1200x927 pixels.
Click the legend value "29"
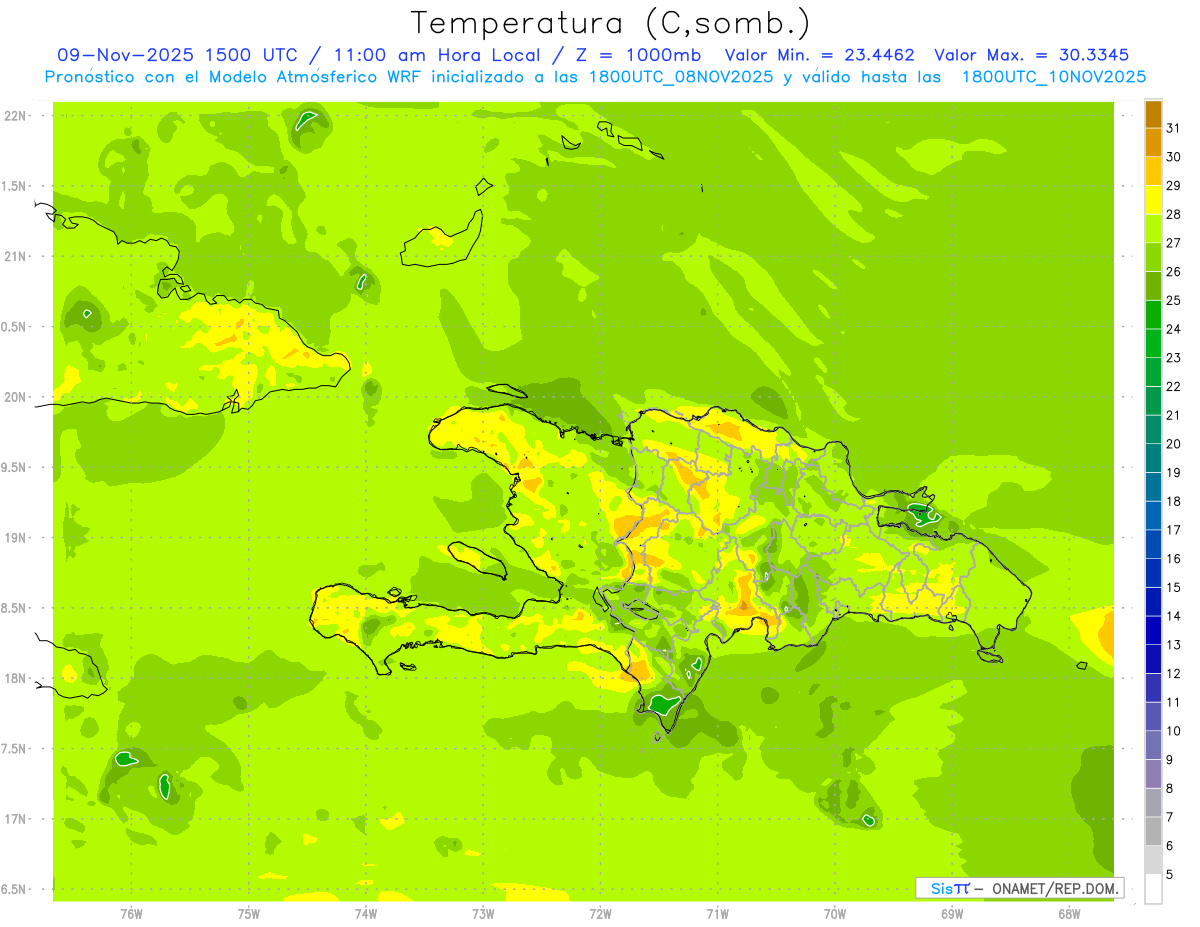click(x=1173, y=185)
